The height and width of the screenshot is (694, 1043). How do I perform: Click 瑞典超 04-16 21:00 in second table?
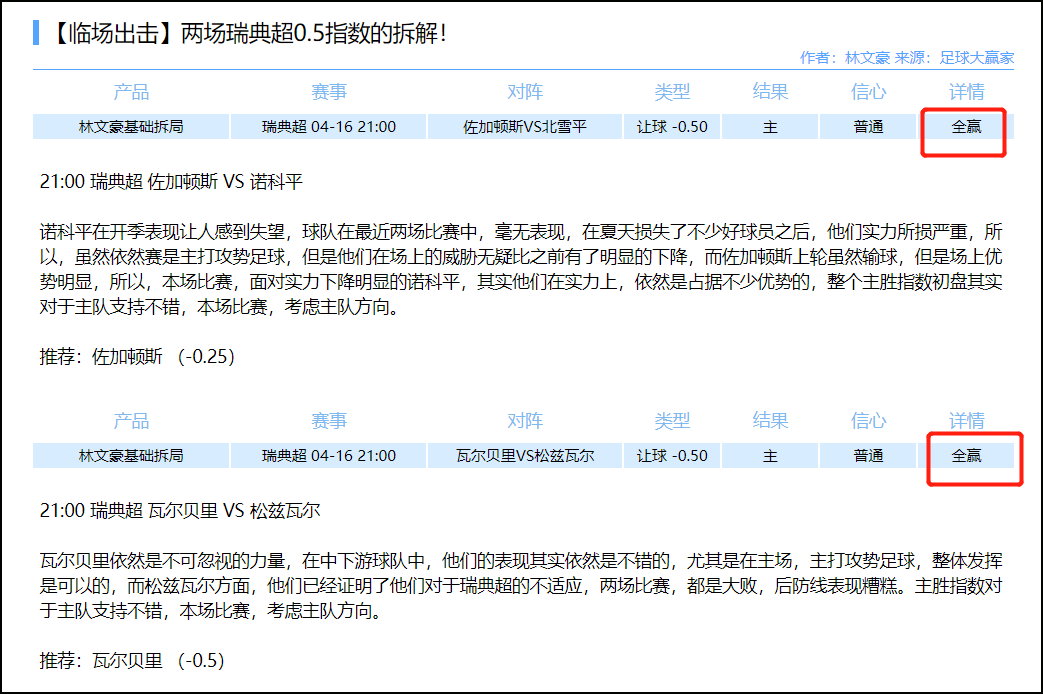point(329,456)
